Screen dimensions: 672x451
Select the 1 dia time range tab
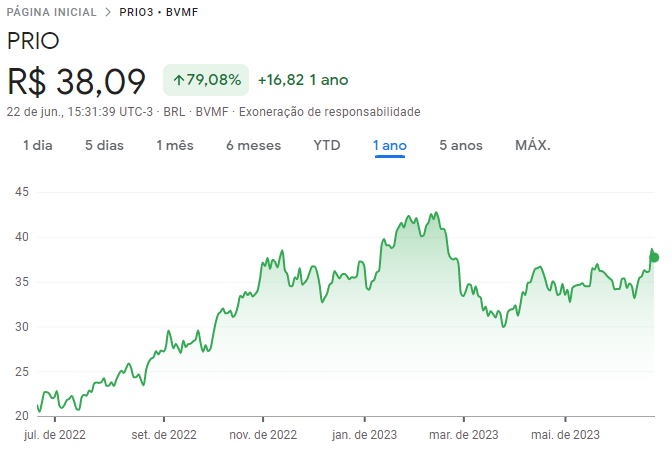(38, 145)
